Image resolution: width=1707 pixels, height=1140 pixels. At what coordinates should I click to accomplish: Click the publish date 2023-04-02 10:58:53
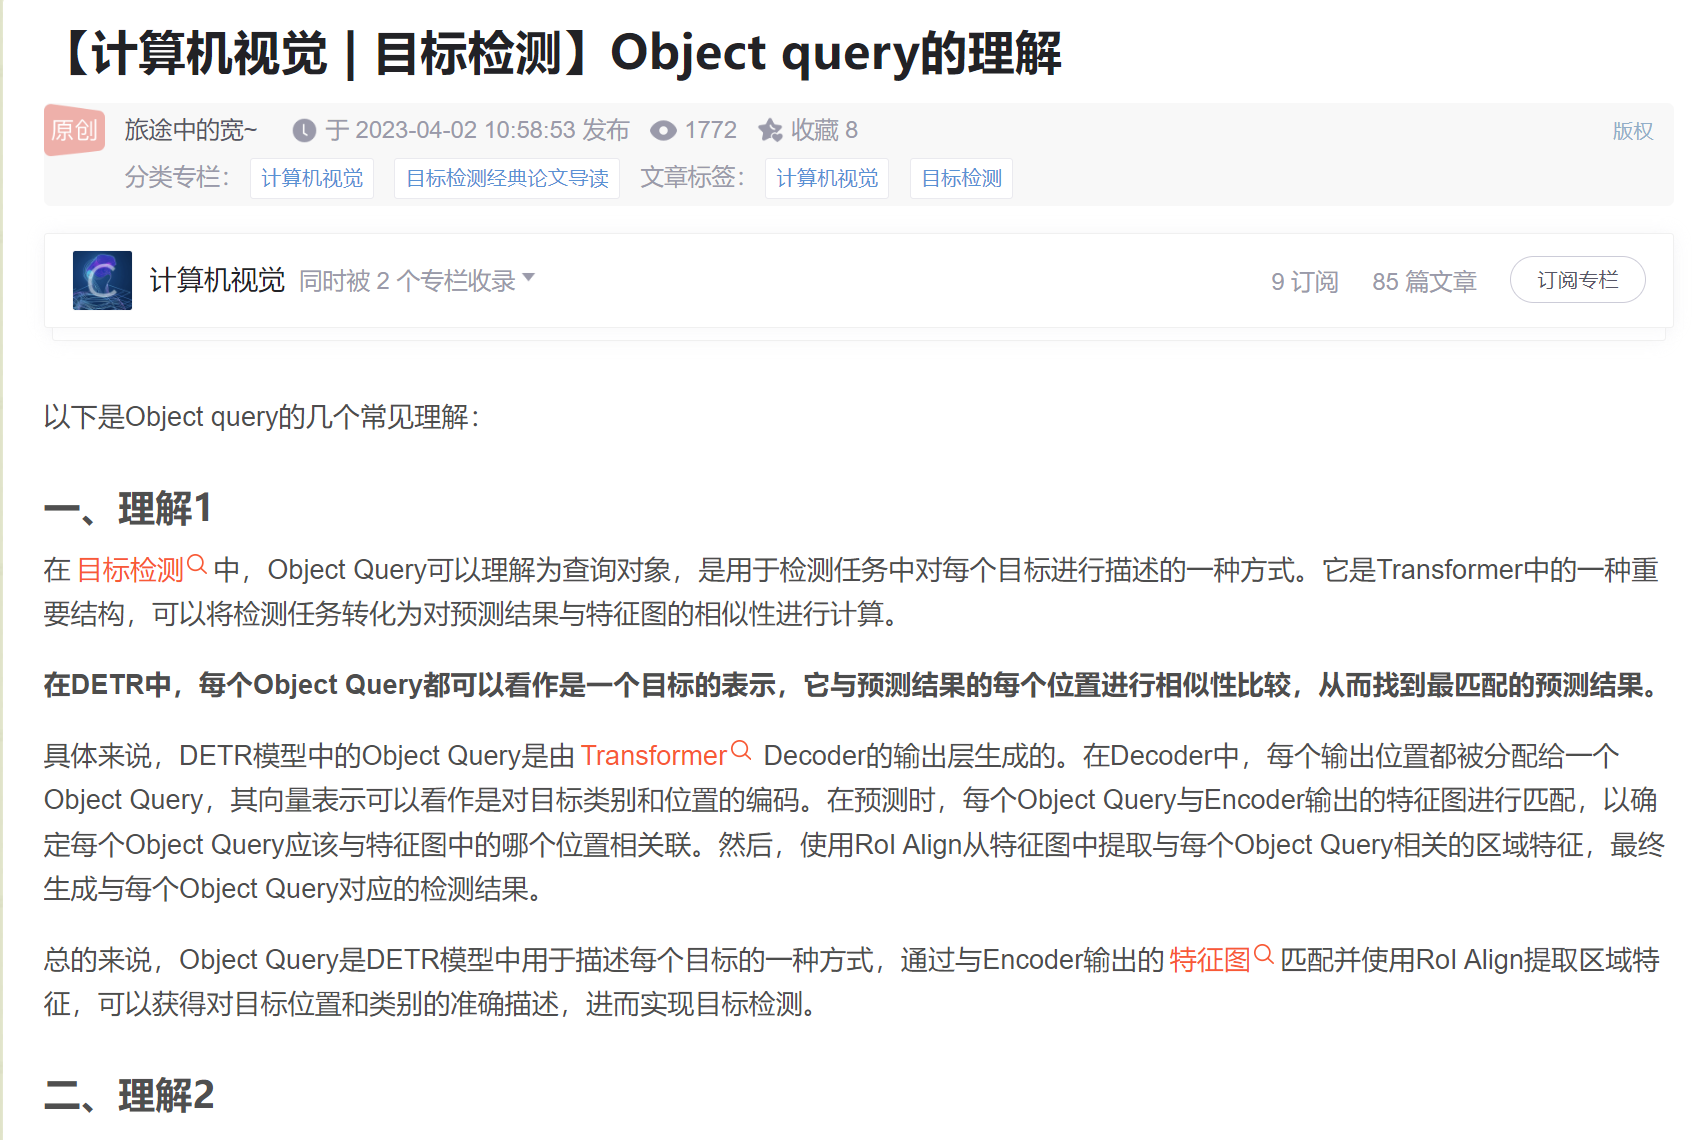click(465, 130)
